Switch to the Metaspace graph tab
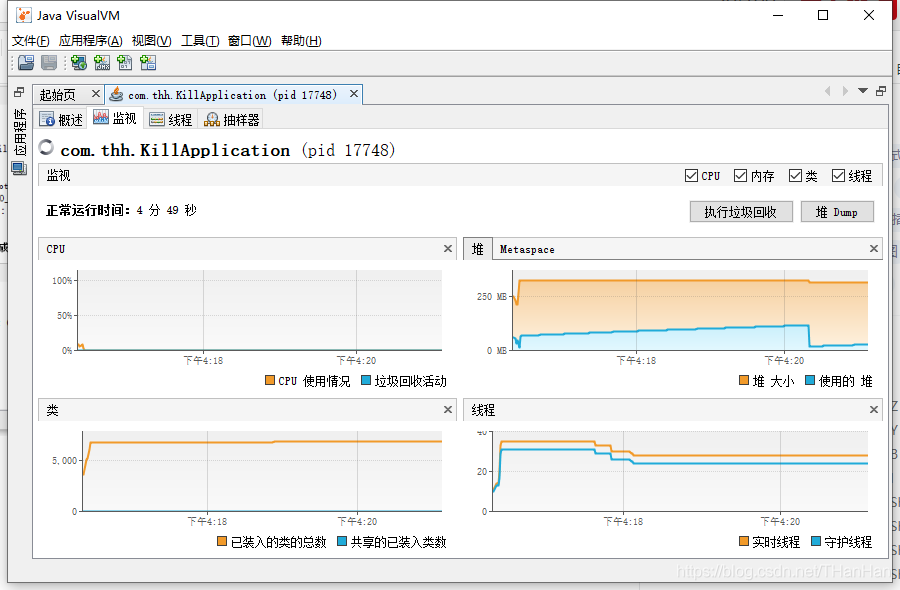Viewport: 900px width, 590px height. (528, 249)
